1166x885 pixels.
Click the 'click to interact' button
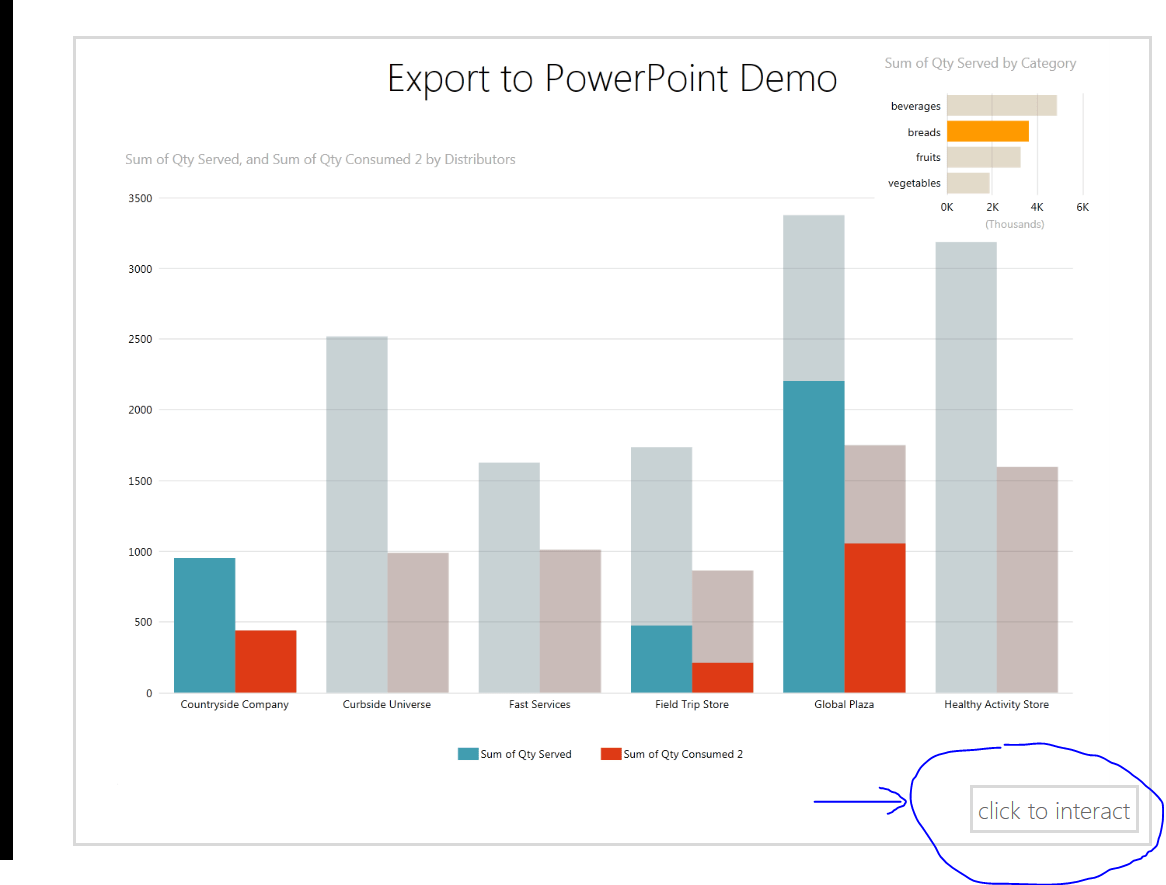1054,810
